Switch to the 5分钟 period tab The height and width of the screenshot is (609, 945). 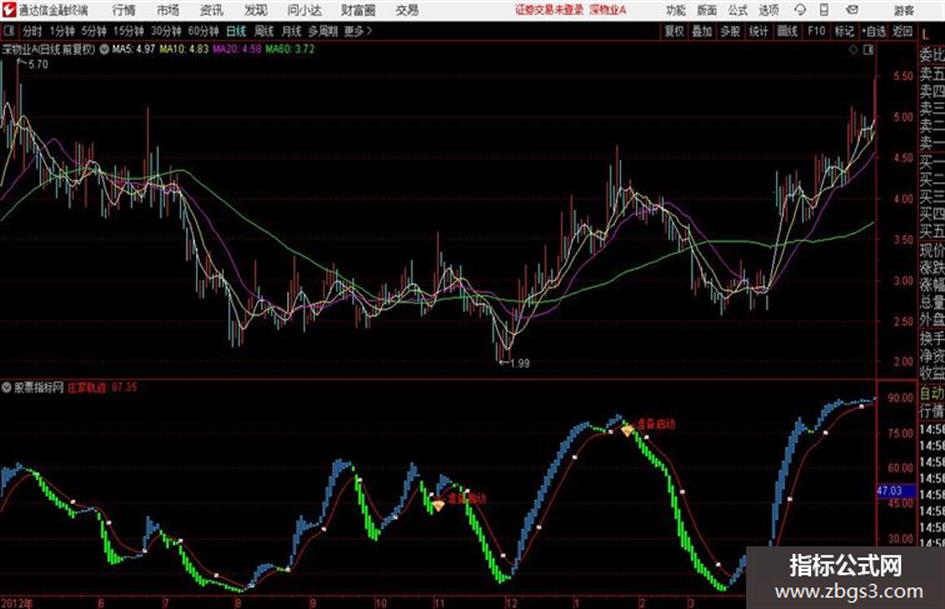pyautogui.click(x=94, y=31)
